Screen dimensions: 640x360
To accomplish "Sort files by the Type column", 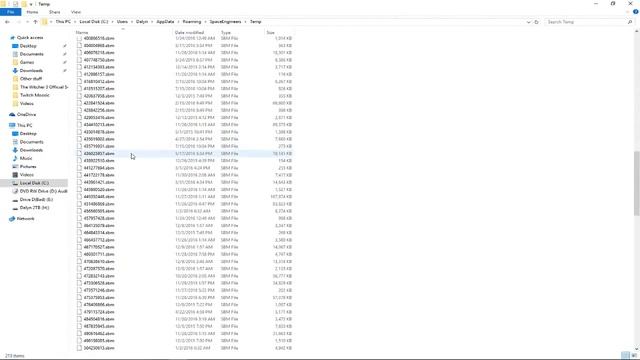I will (226, 32).
